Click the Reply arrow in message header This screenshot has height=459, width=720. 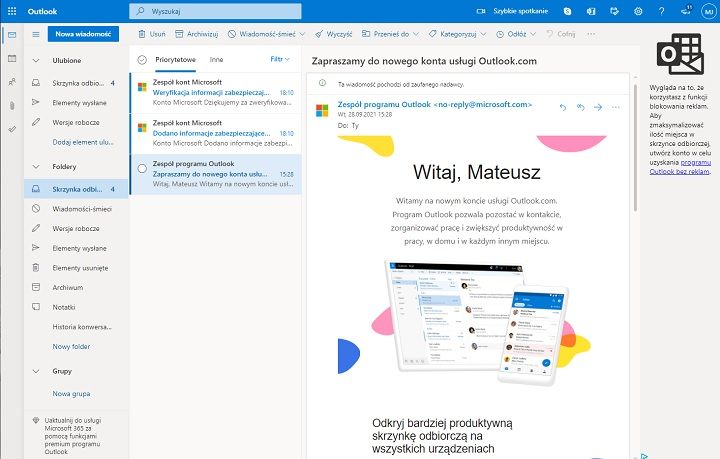(563, 107)
